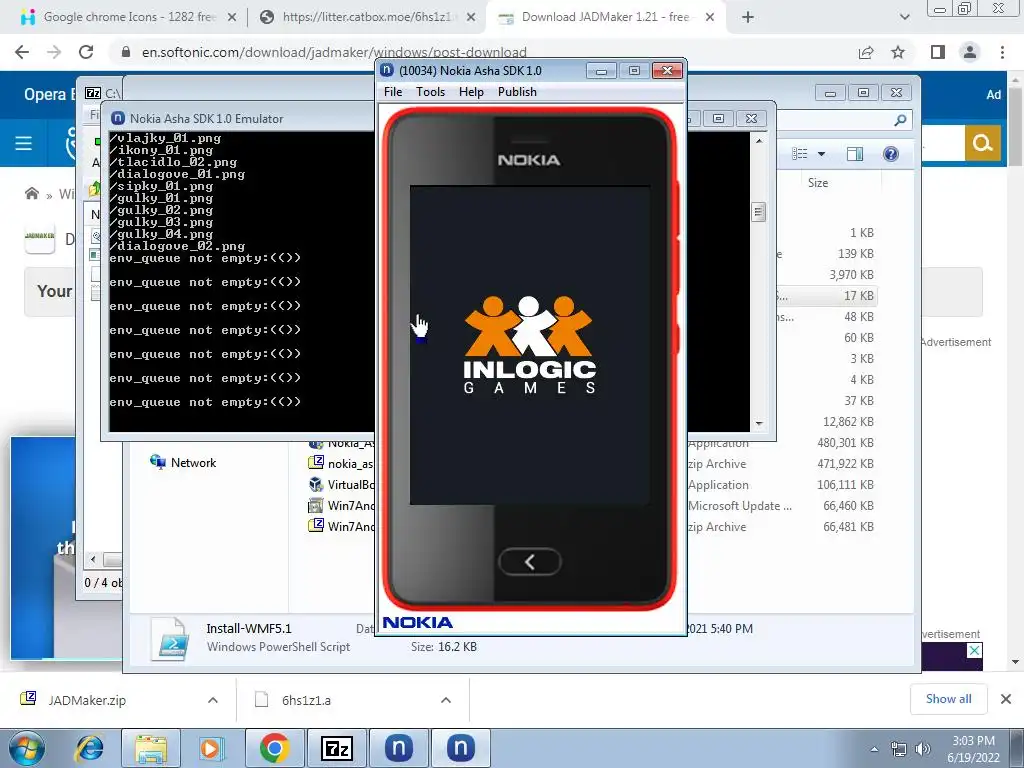Open Explorer change view dropdown arrow
The image size is (1024, 768).
click(822, 154)
